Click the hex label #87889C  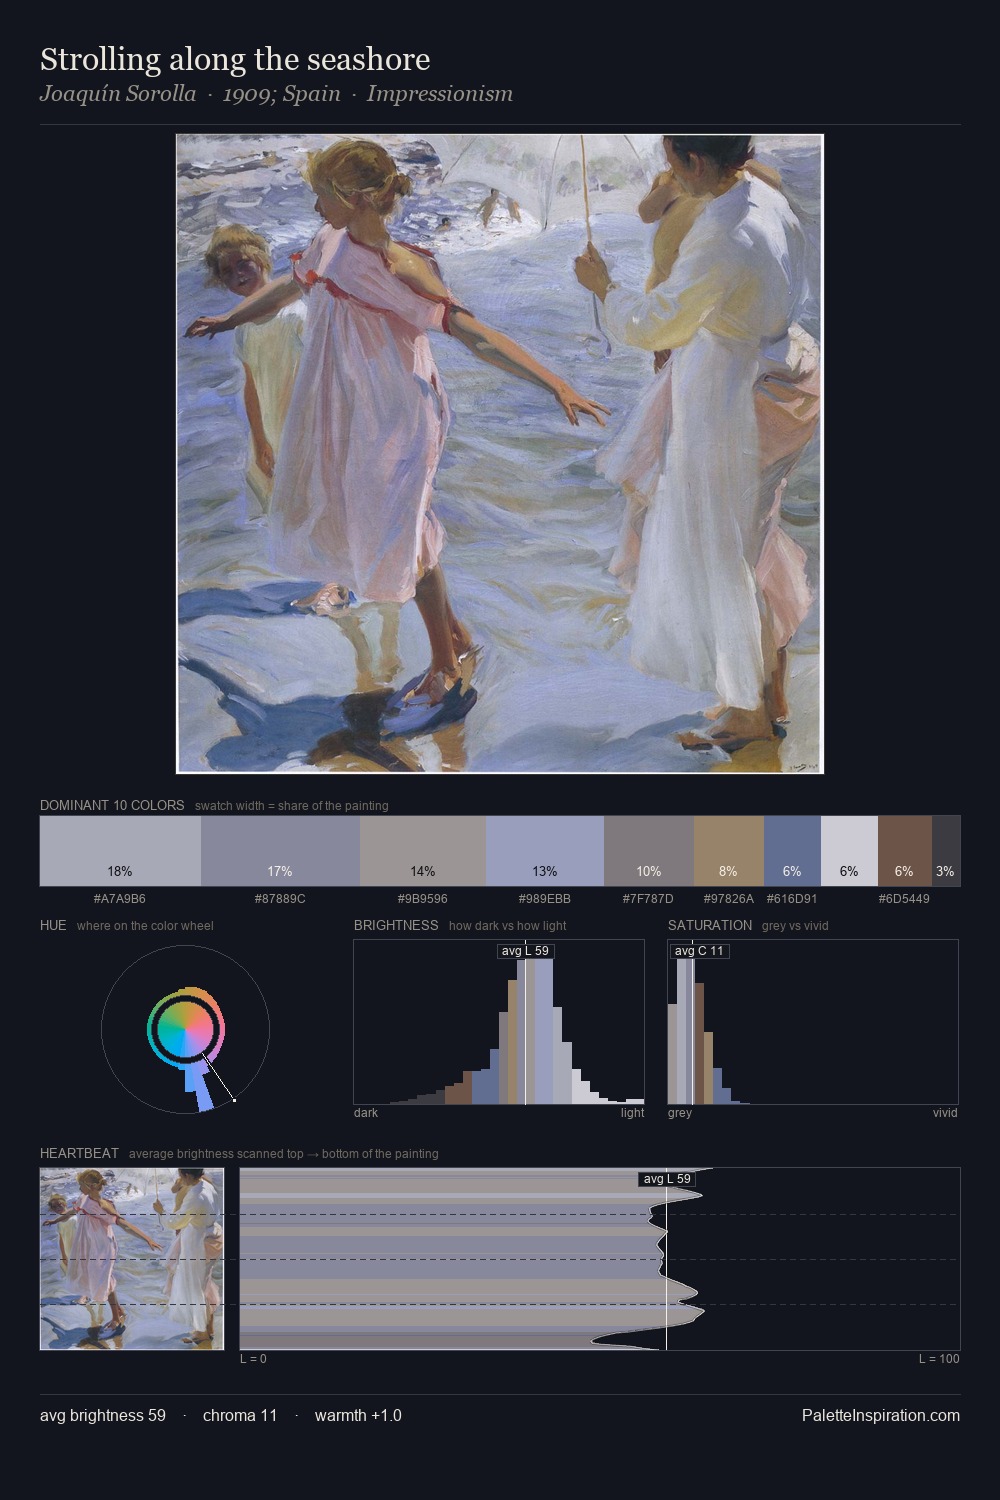(280, 899)
